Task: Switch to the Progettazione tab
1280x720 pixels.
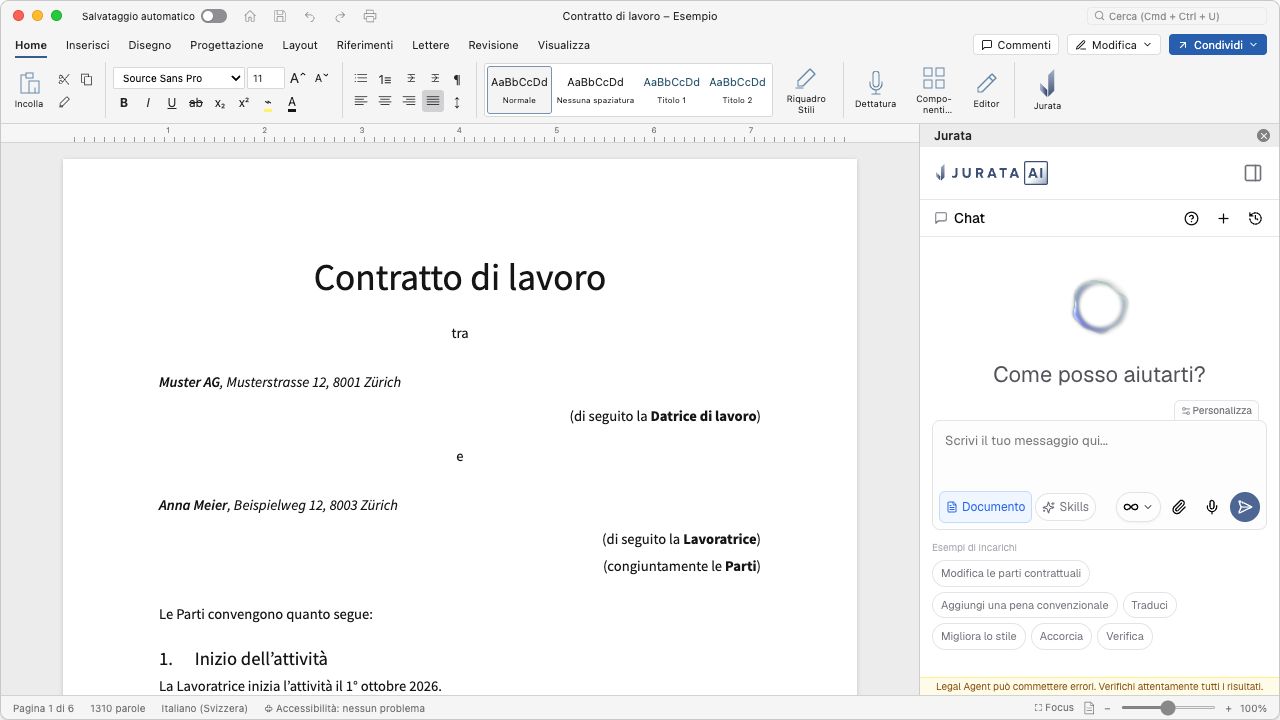Action: pyautogui.click(x=227, y=45)
